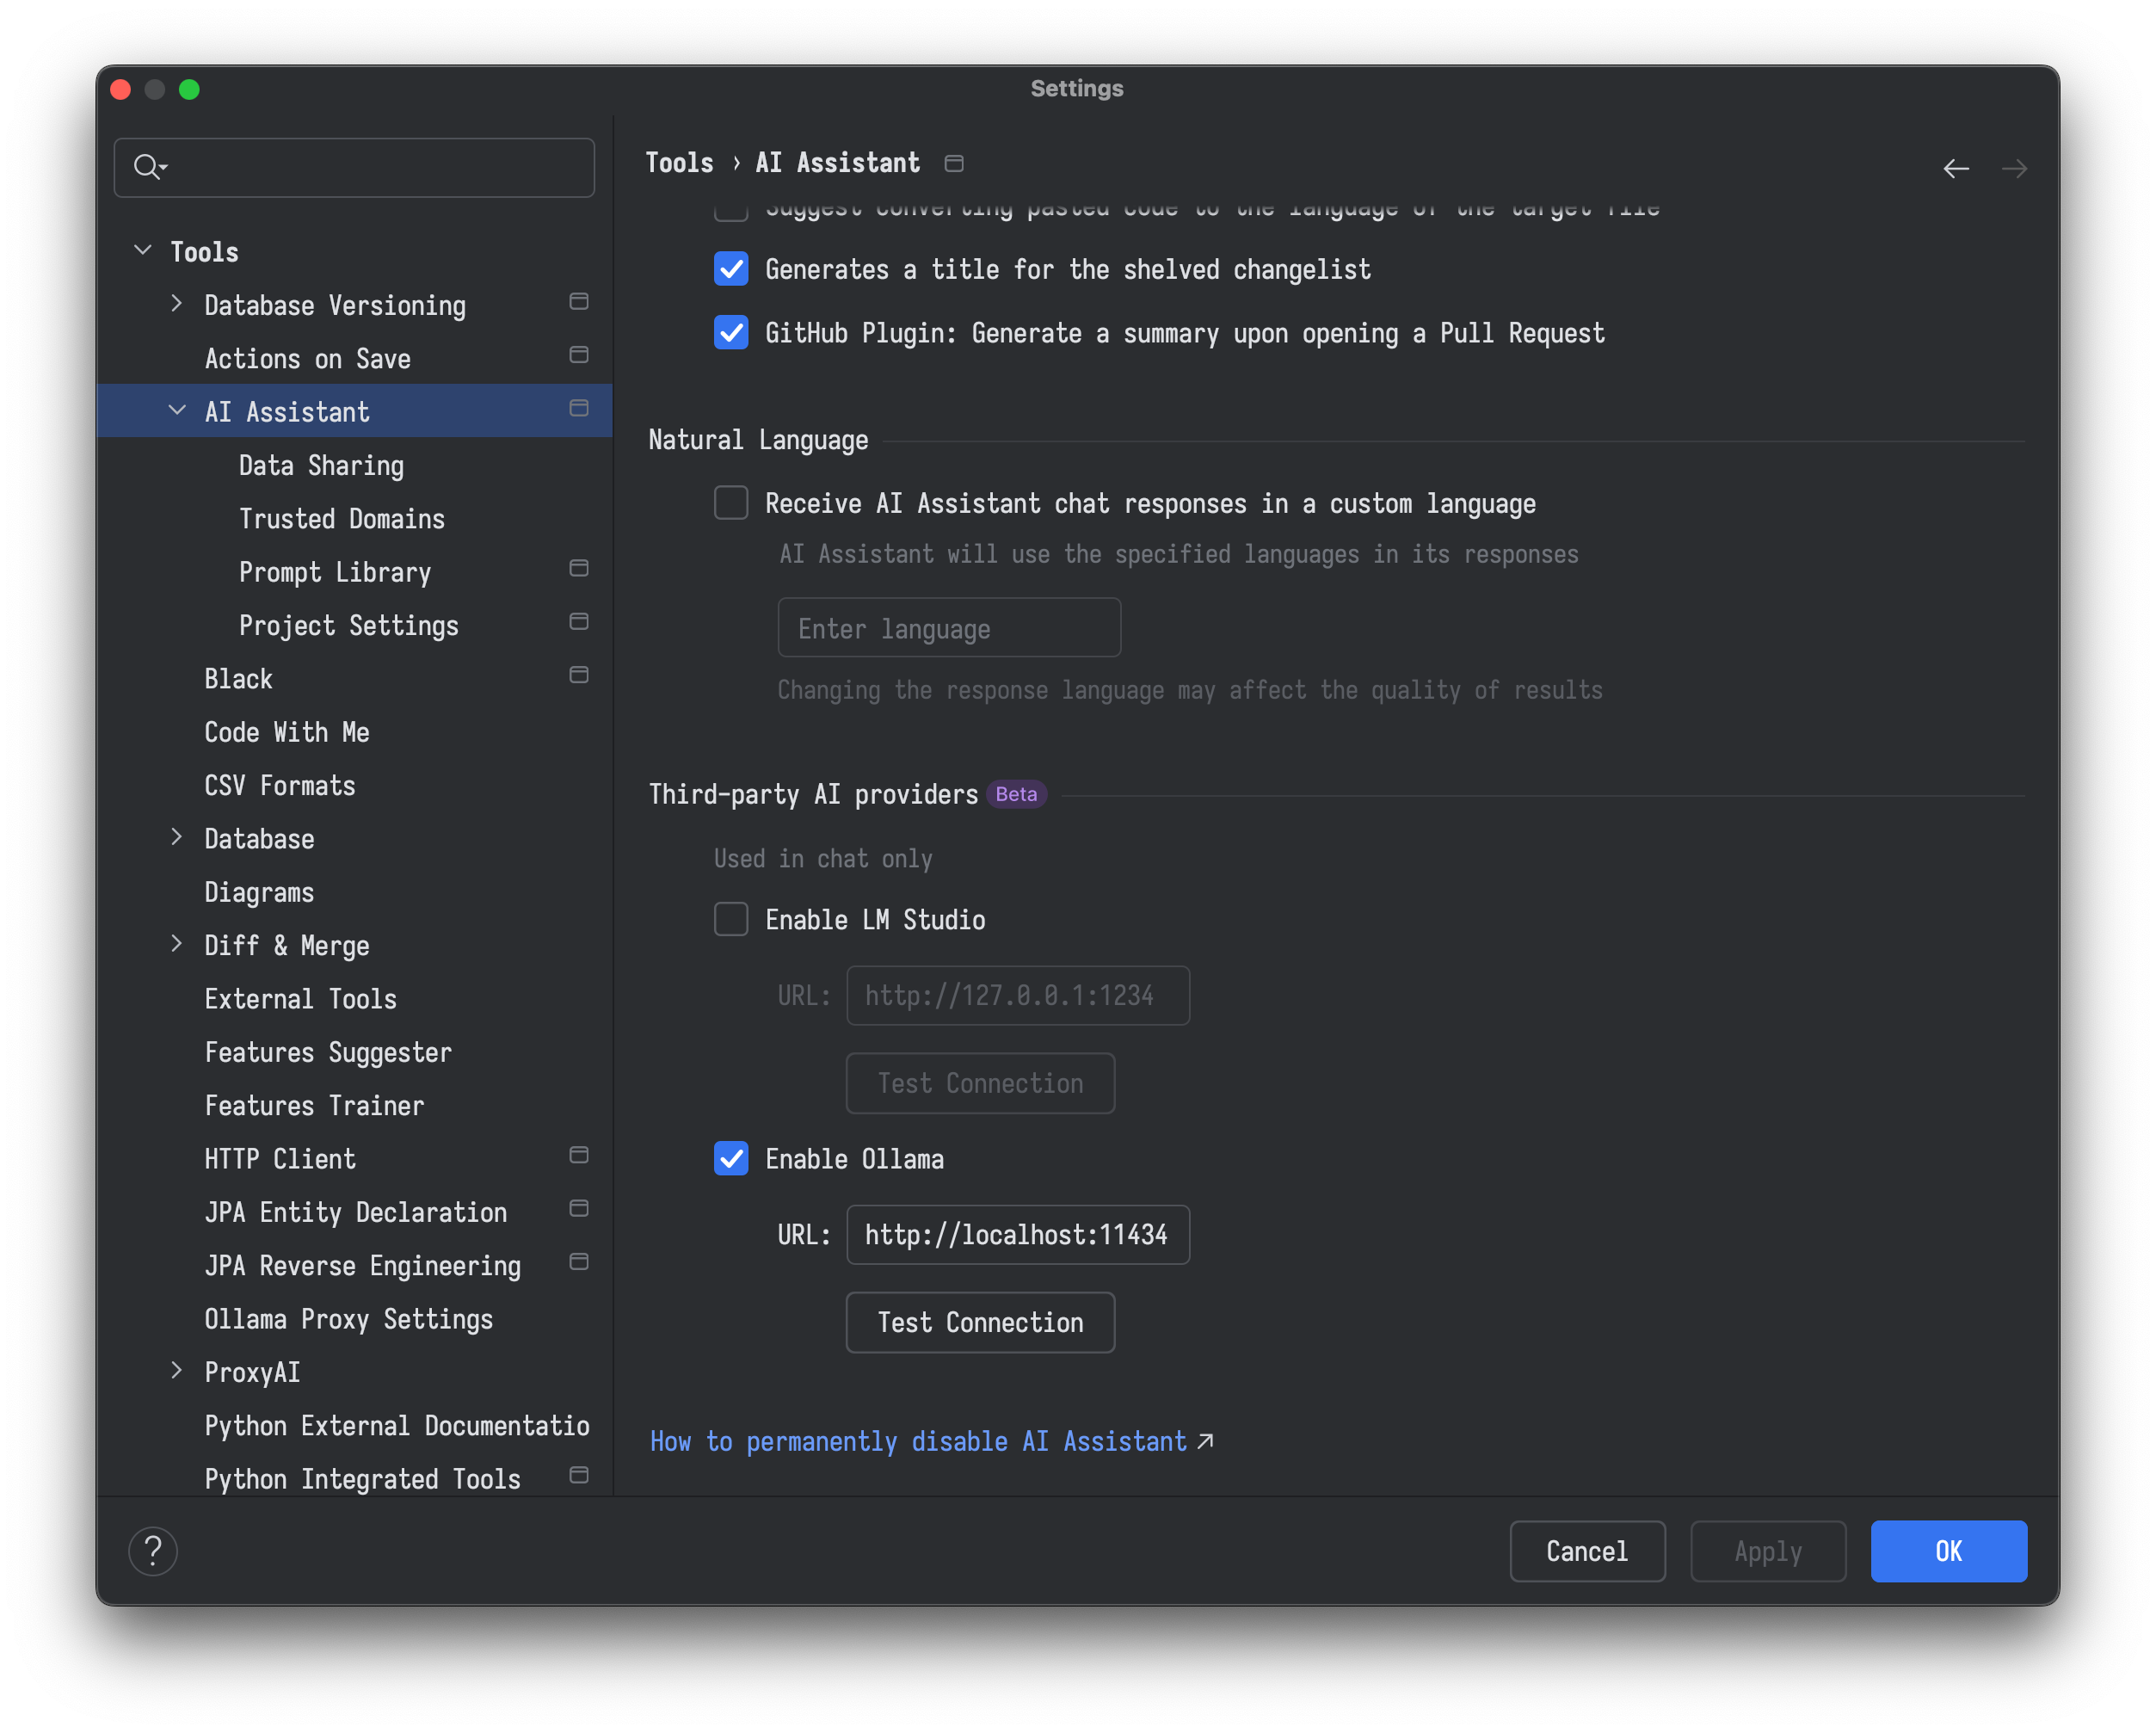Viewport: 2156px width, 1733px height.
Task: Check receive chat responses in custom language
Action: [x=731, y=503]
